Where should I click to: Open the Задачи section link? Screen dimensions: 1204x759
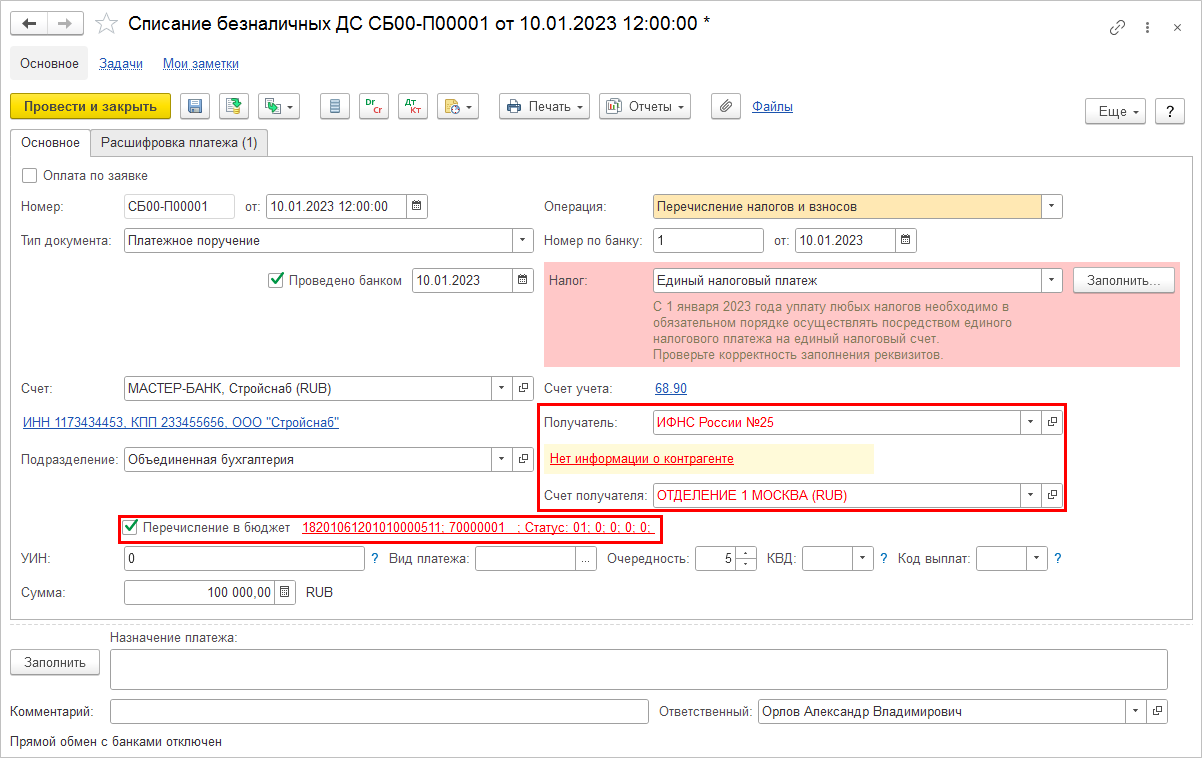121,63
